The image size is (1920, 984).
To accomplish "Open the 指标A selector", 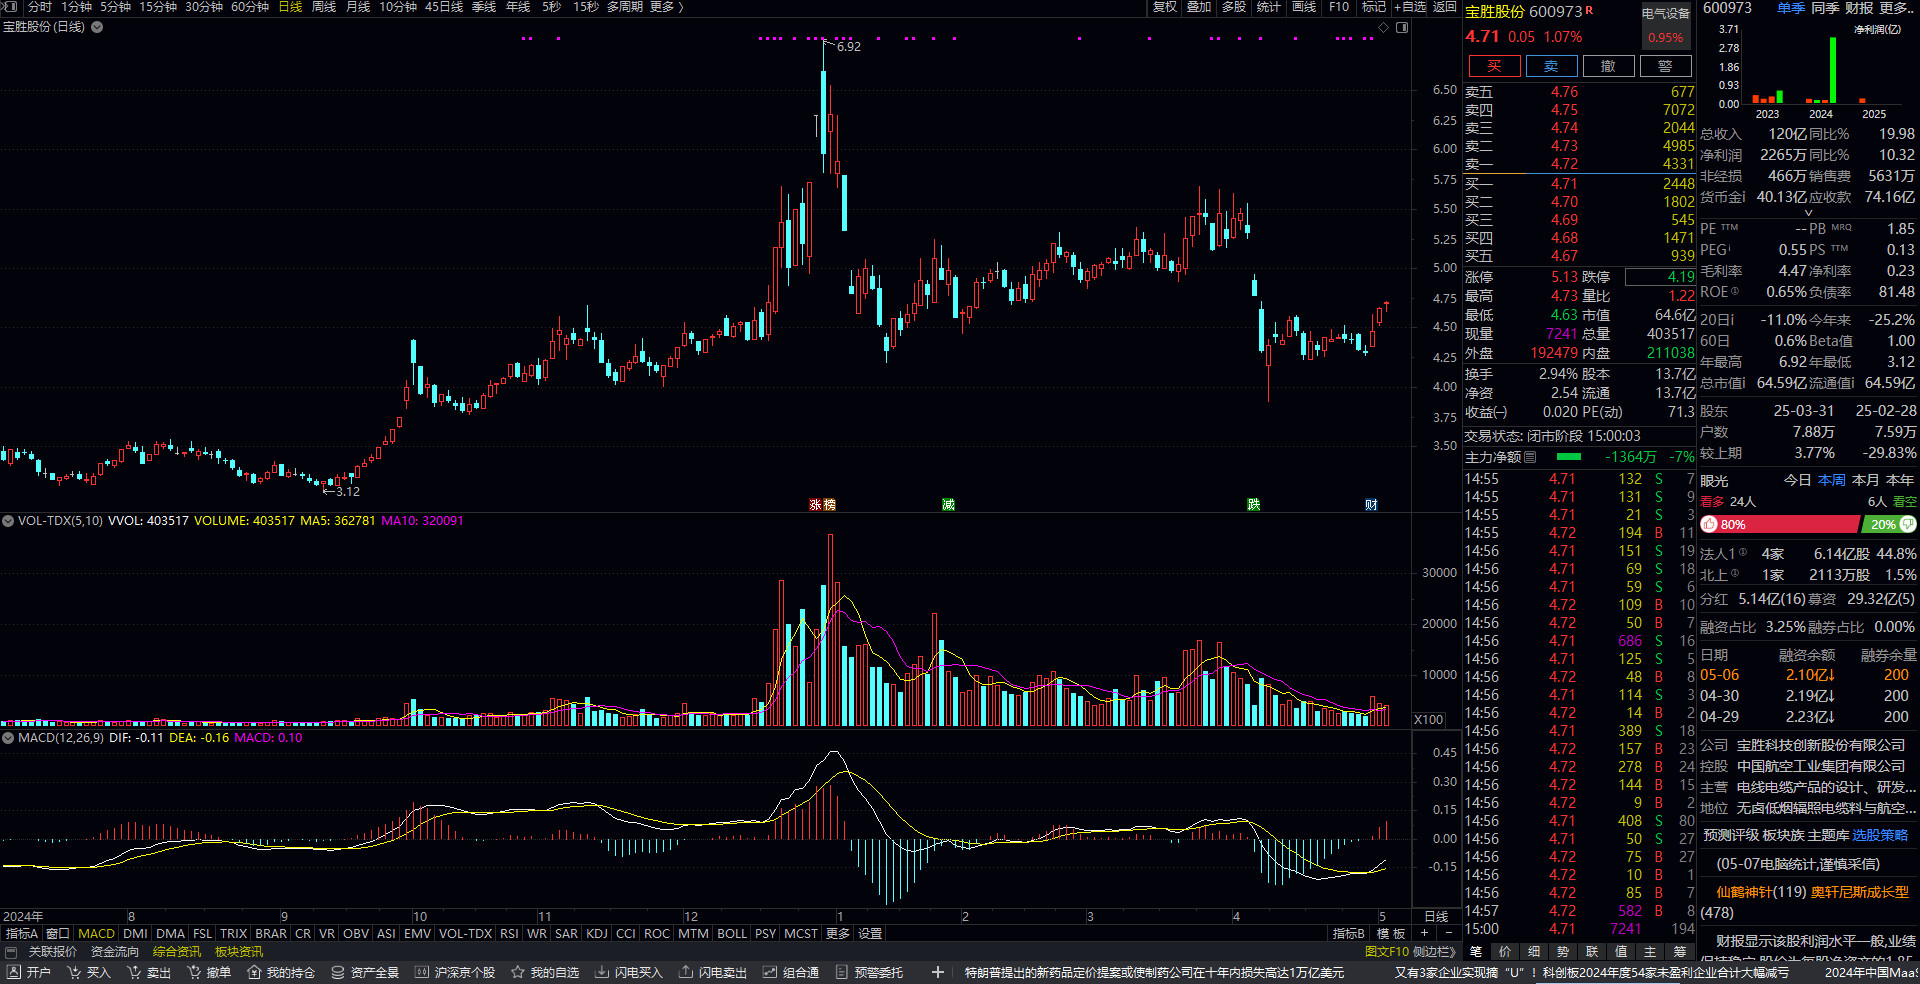I will click(22, 933).
